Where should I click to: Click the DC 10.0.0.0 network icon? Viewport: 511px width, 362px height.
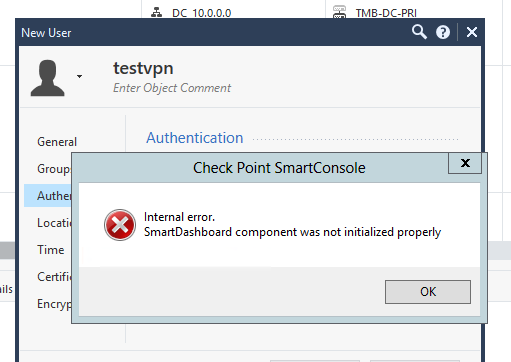[x=156, y=13]
